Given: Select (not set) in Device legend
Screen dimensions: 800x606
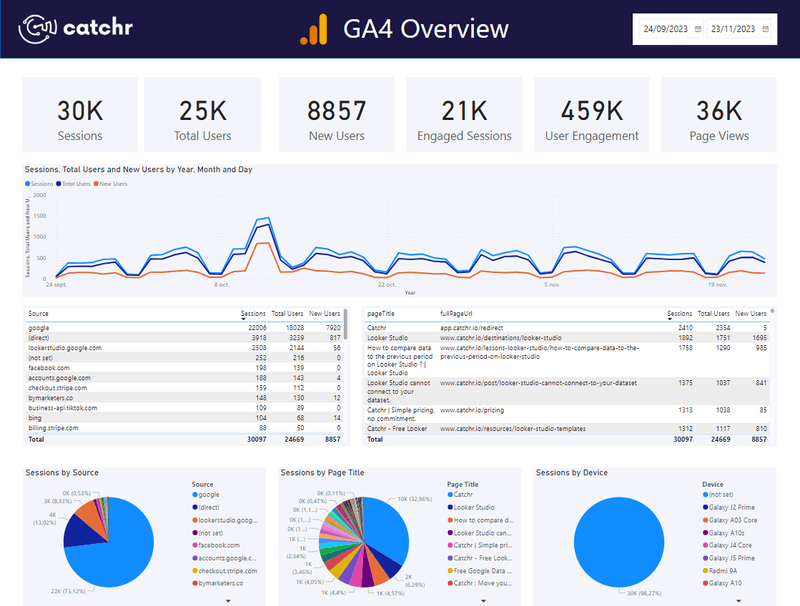Looking at the screenshot, I should click(720, 495).
